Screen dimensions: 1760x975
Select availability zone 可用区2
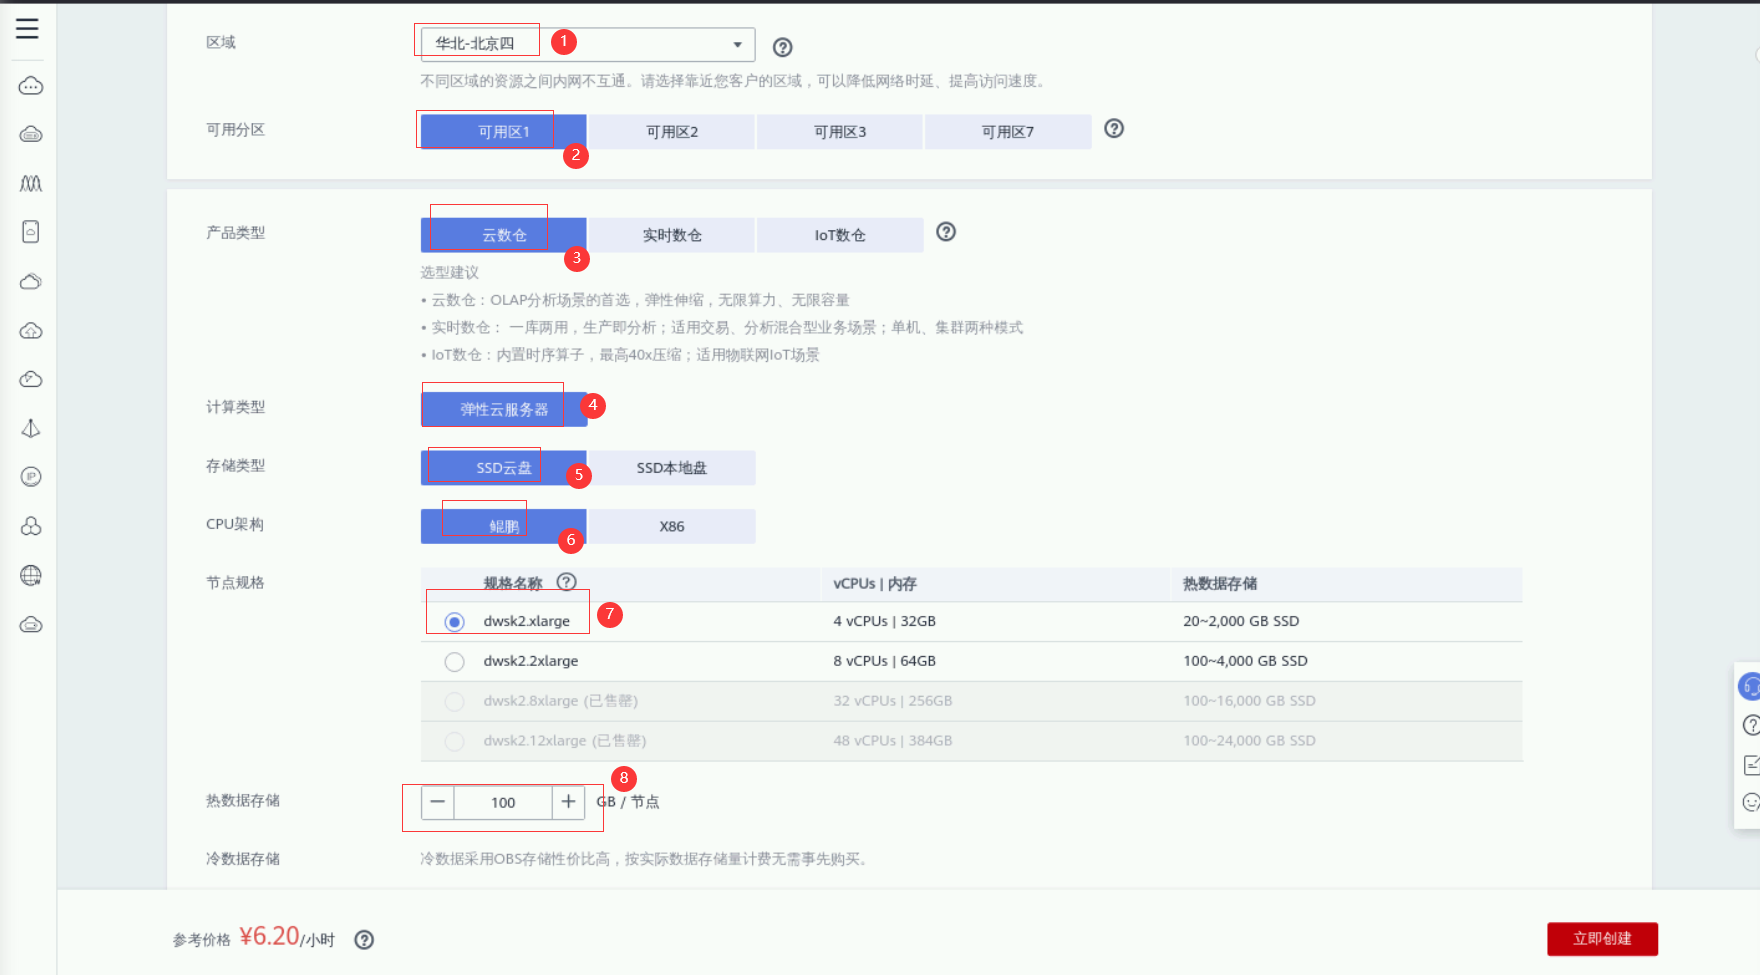click(x=672, y=132)
